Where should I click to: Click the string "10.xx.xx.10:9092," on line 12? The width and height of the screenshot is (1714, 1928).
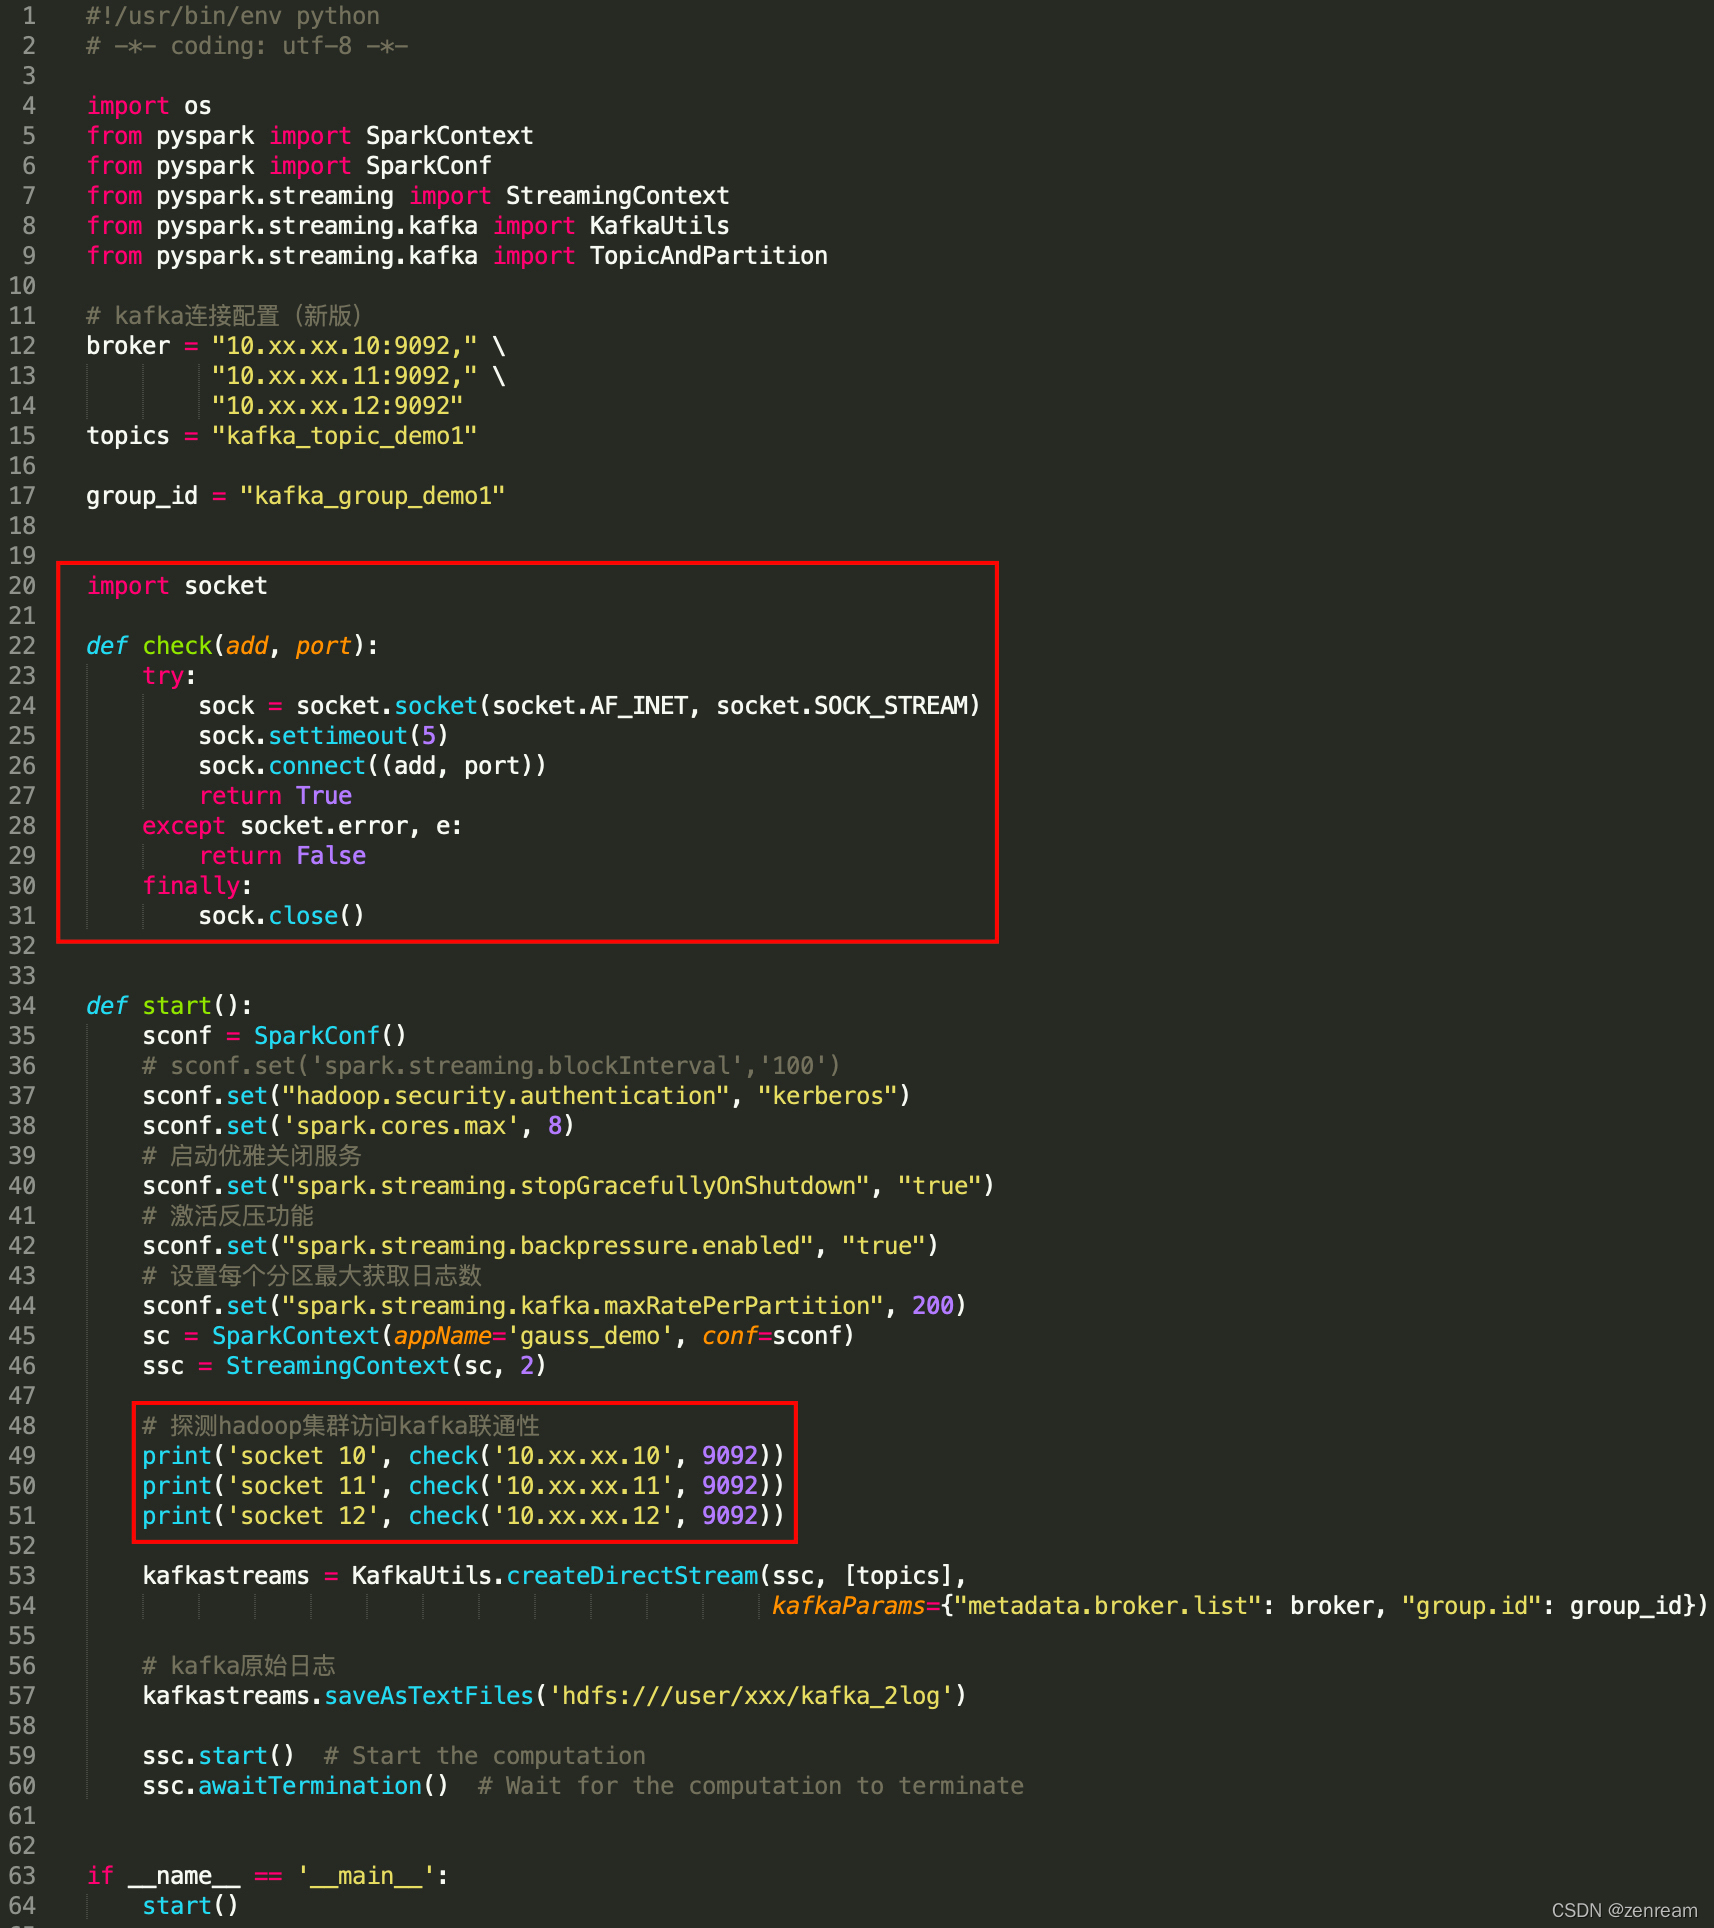coord(344,346)
